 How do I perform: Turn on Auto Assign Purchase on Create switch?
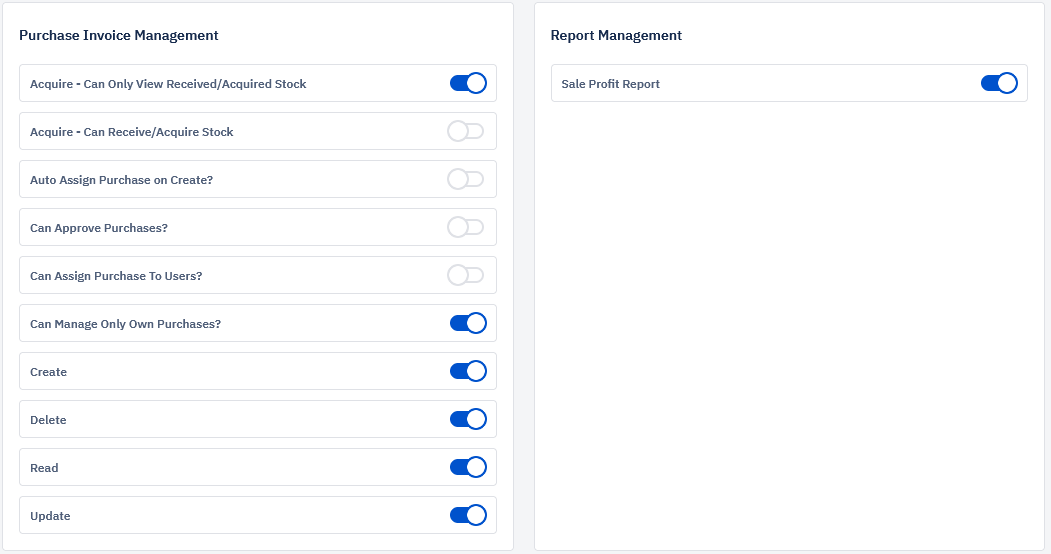click(x=465, y=179)
